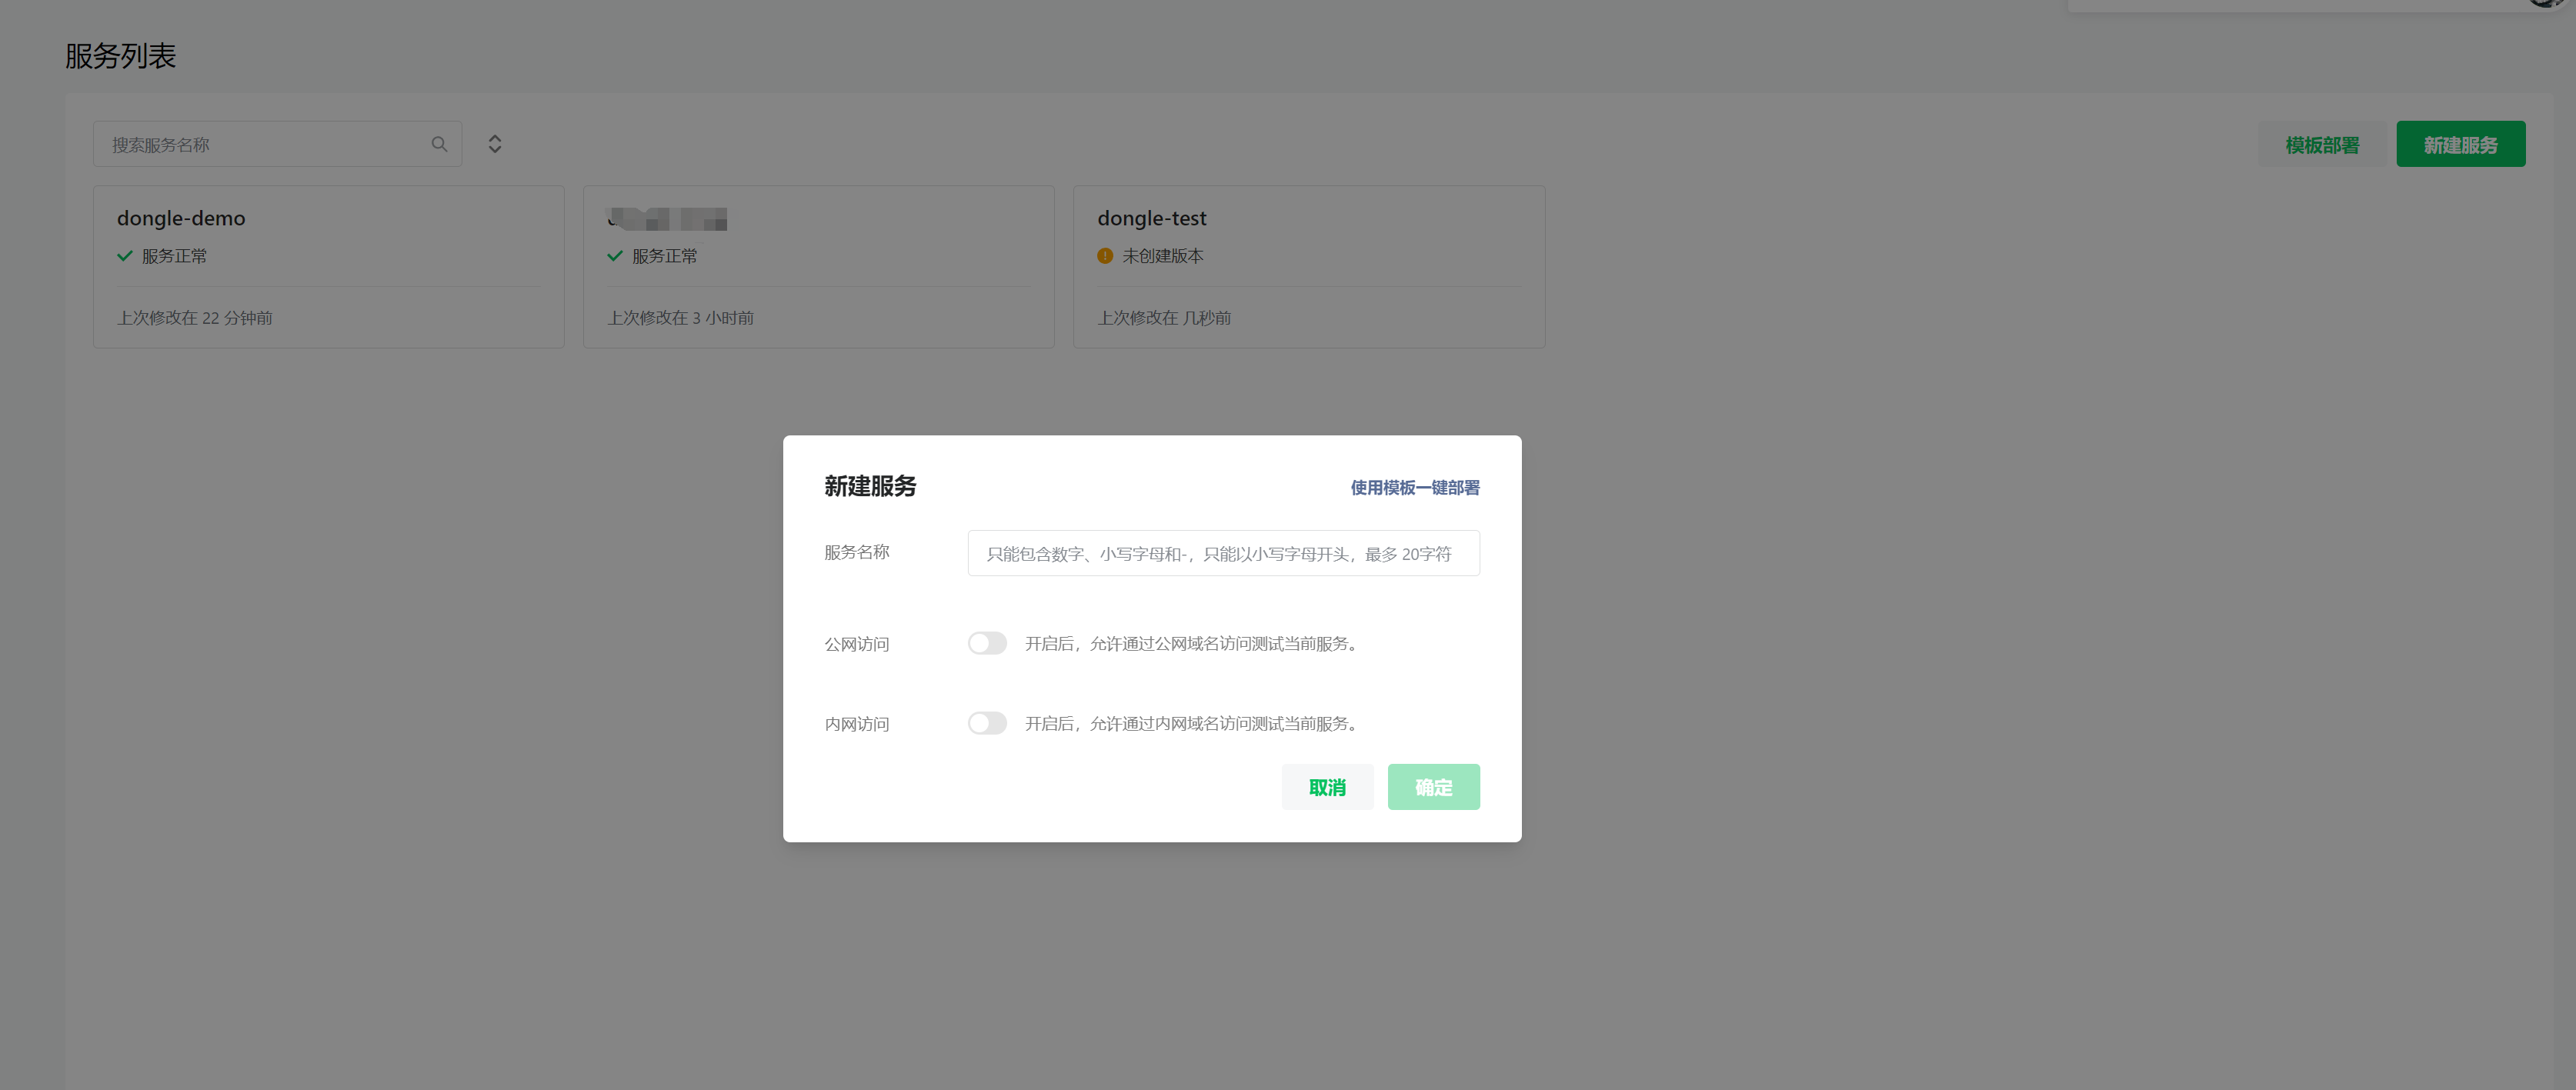Click 上次修改在 3 小时前 text
This screenshot has width=2576, height=1090.
pos(681,318)
